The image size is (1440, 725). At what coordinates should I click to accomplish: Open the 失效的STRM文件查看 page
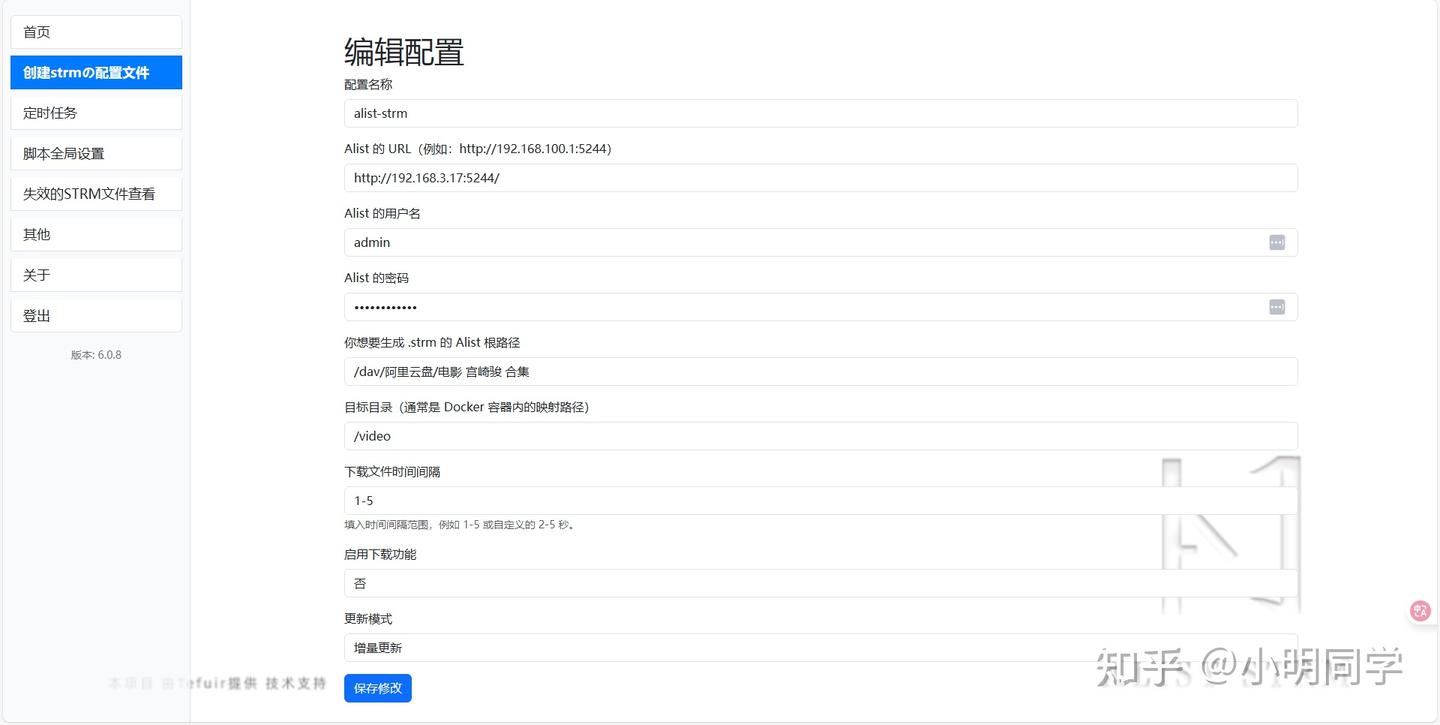coord(95,193)
